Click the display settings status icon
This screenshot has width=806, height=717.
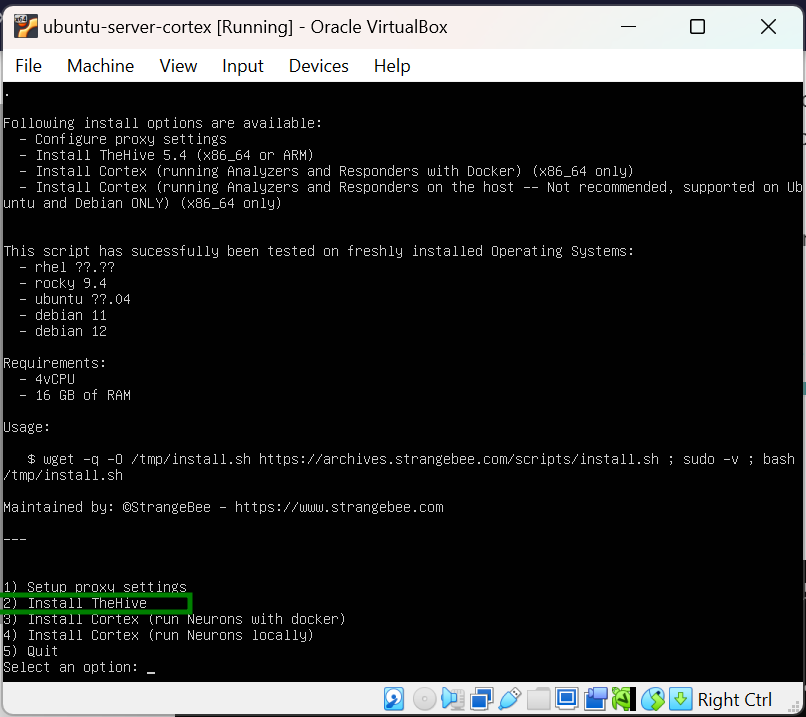coord(567,700)
